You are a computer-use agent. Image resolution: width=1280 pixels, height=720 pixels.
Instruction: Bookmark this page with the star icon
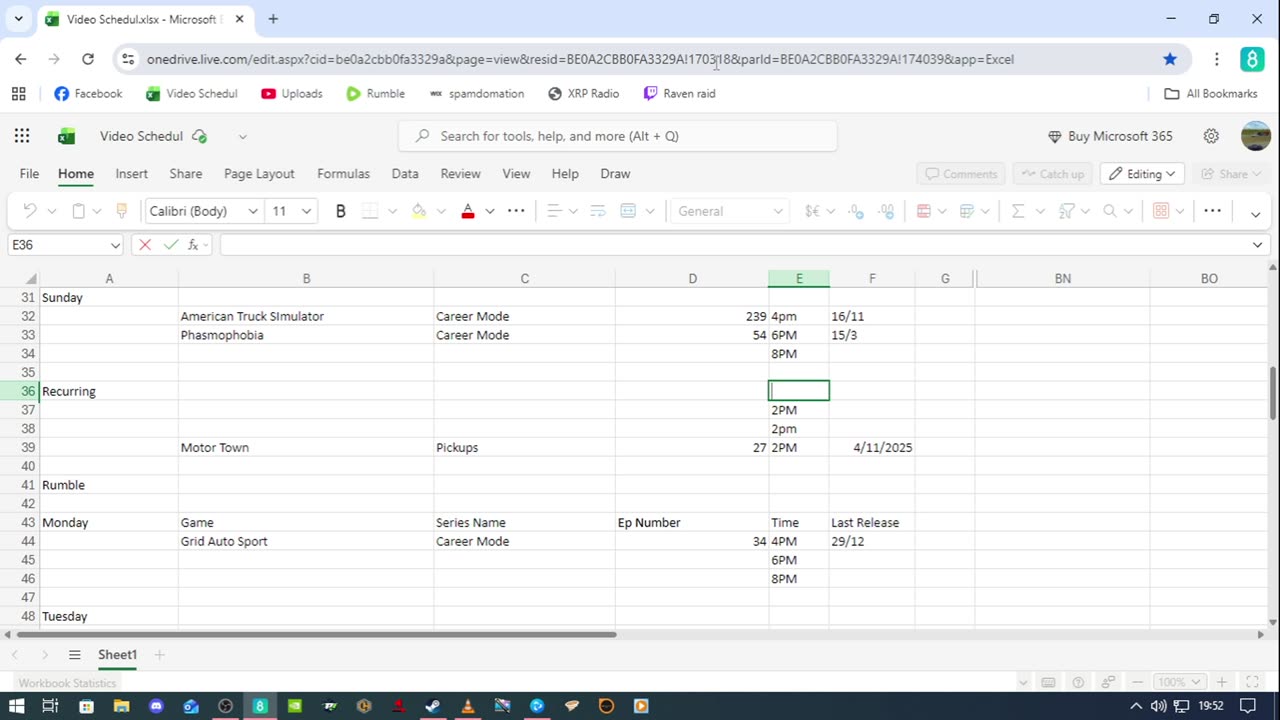click(x=1170, y=59)
